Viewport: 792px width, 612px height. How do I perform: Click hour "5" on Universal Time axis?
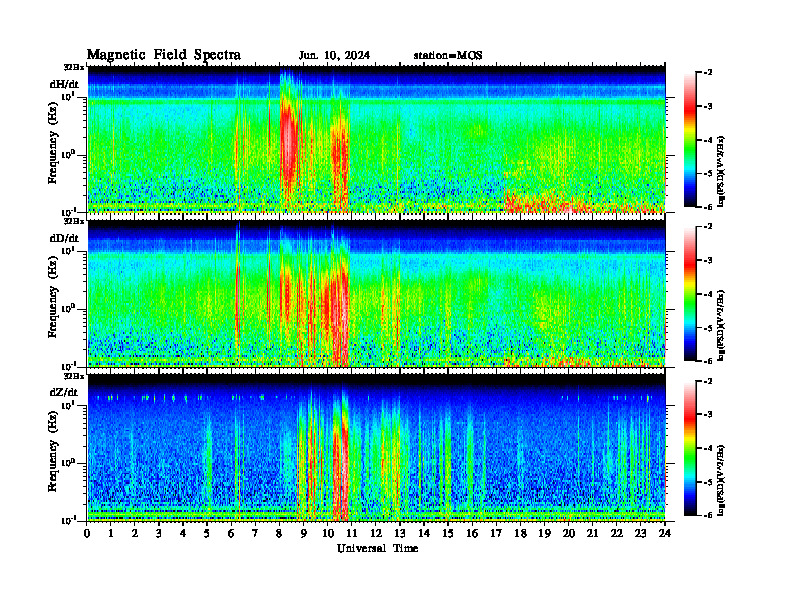207,534
